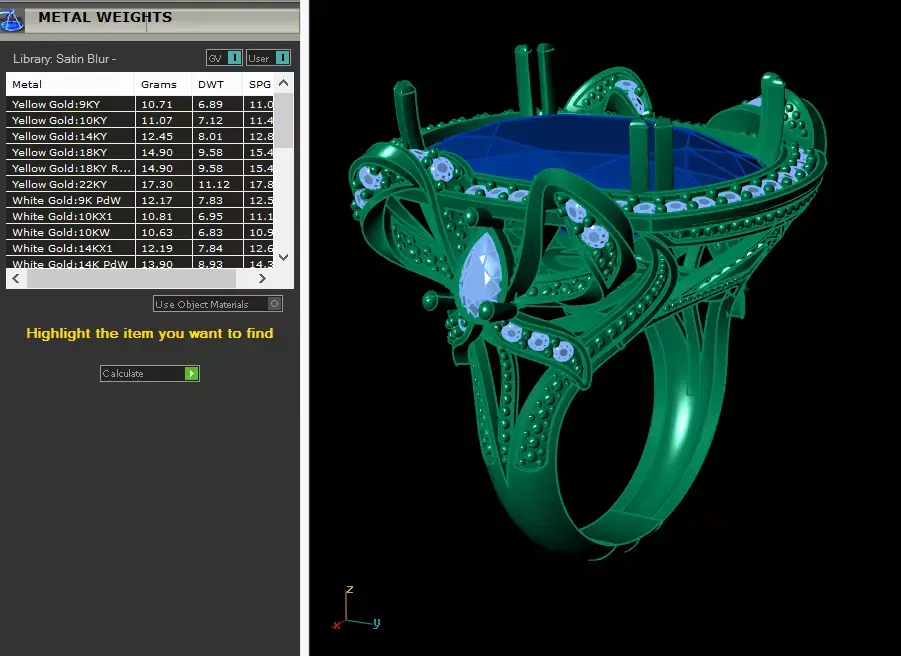Select the White Gold:9K PdW row
Screen dimensions: 901x656
pos(140,200)
